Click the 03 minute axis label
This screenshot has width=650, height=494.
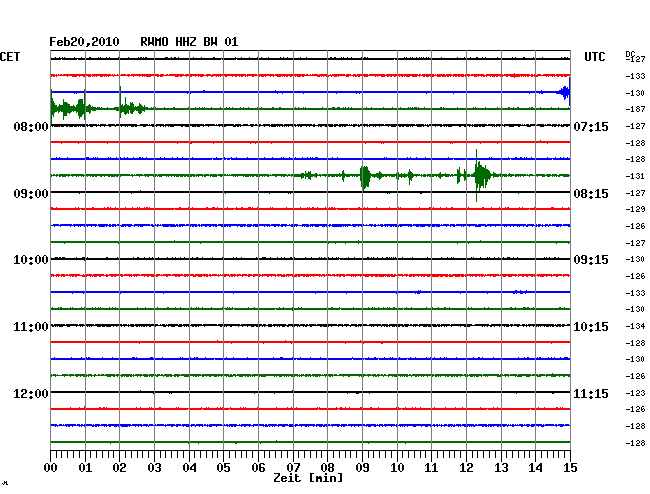click(154, 468)
